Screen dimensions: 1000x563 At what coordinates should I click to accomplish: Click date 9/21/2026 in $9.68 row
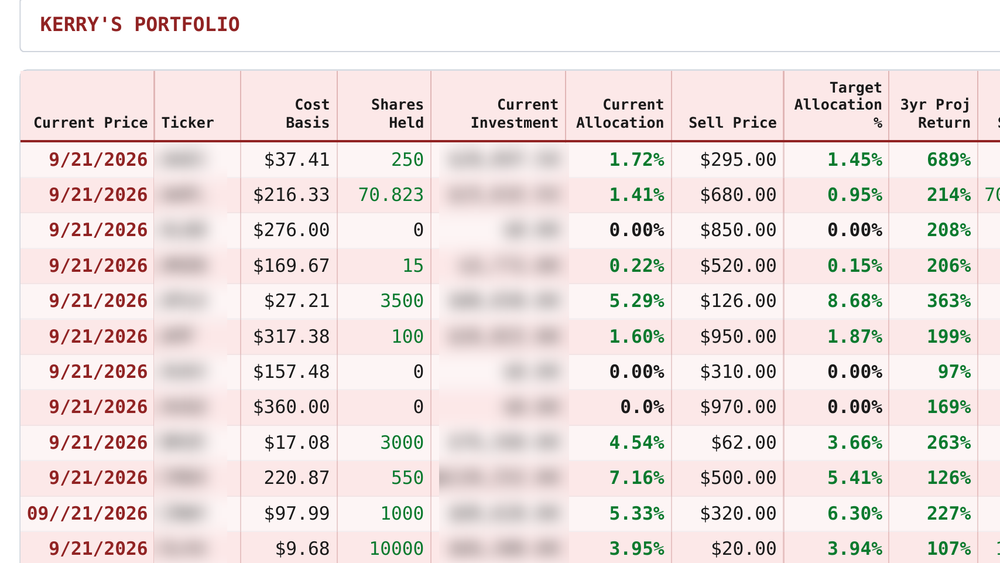[x=98, y=548]
